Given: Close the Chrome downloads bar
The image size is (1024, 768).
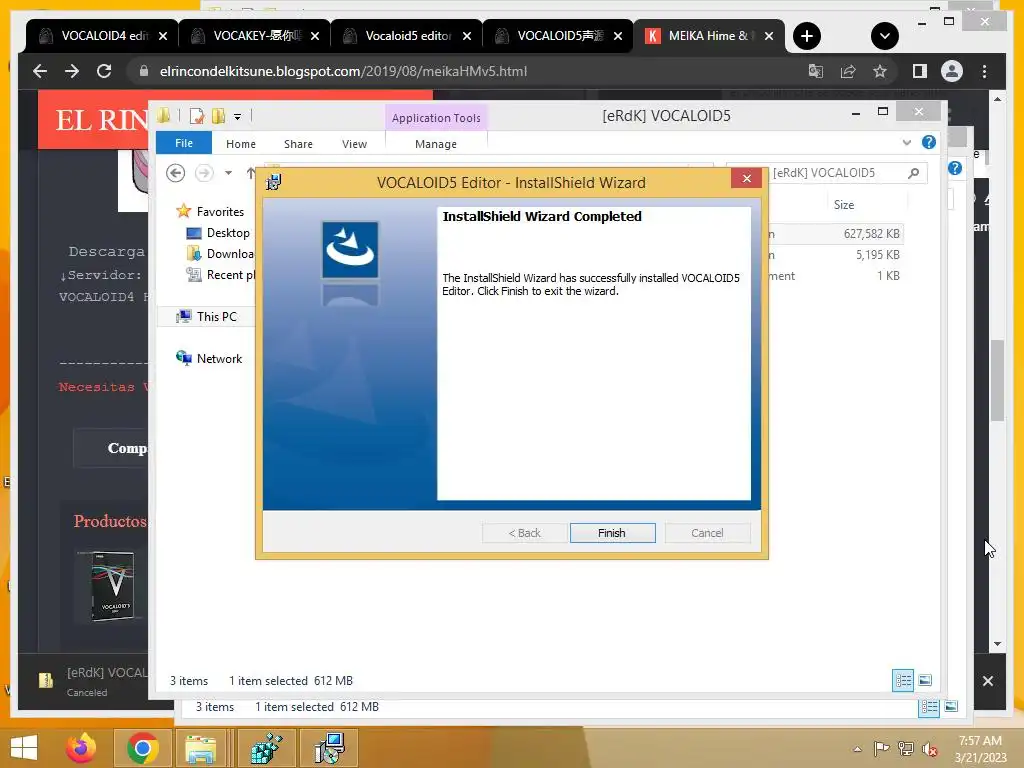Looking at the screenshot, I should tap(987, 681).
